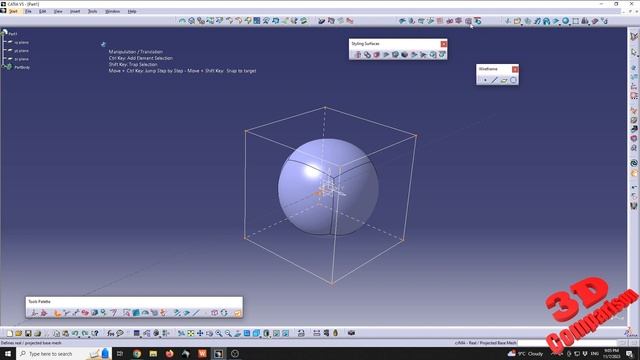Click the Undo icon
The width and height of the screenshot is (640, 360).
click(x=75, y=333)
